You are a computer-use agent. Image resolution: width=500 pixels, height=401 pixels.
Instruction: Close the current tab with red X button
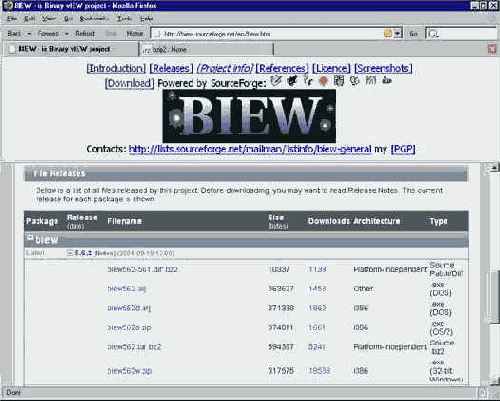coord(492,49)
